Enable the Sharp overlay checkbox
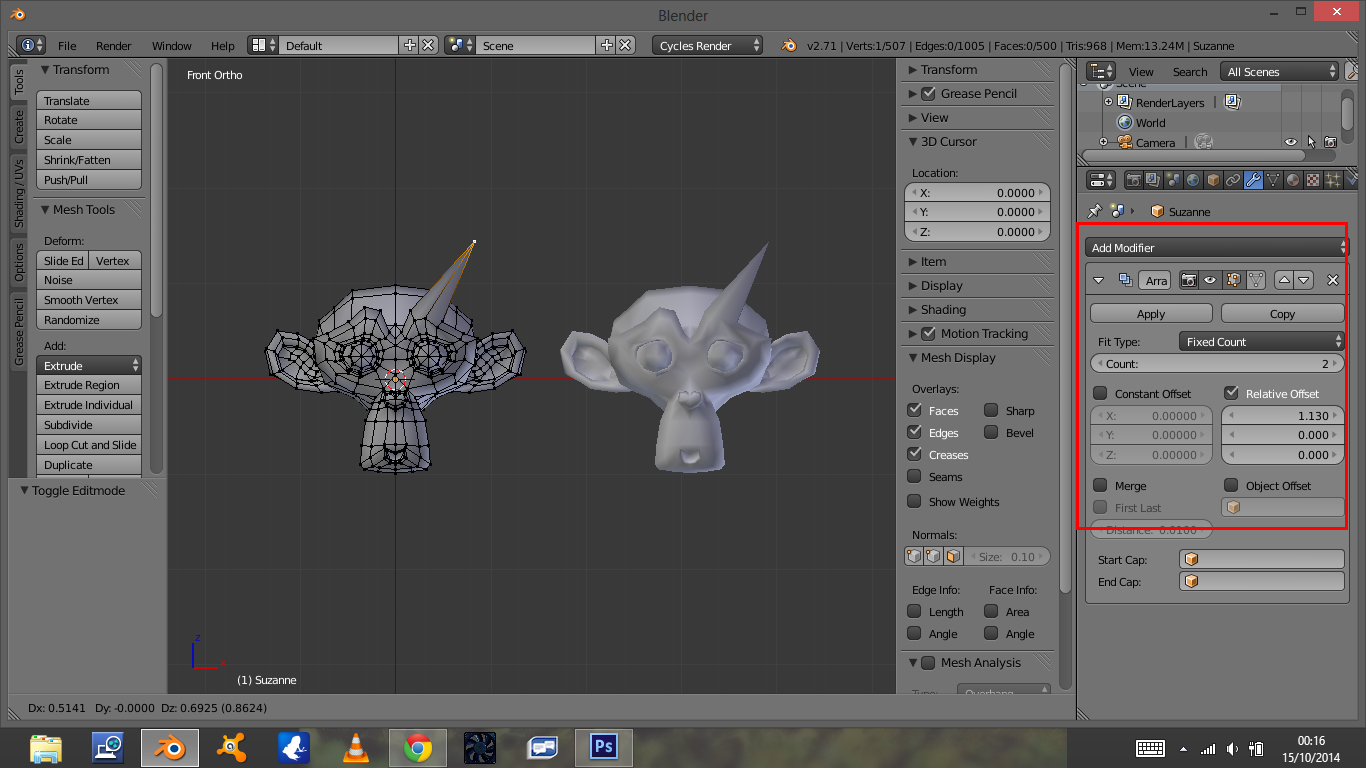 coord(991,410)
